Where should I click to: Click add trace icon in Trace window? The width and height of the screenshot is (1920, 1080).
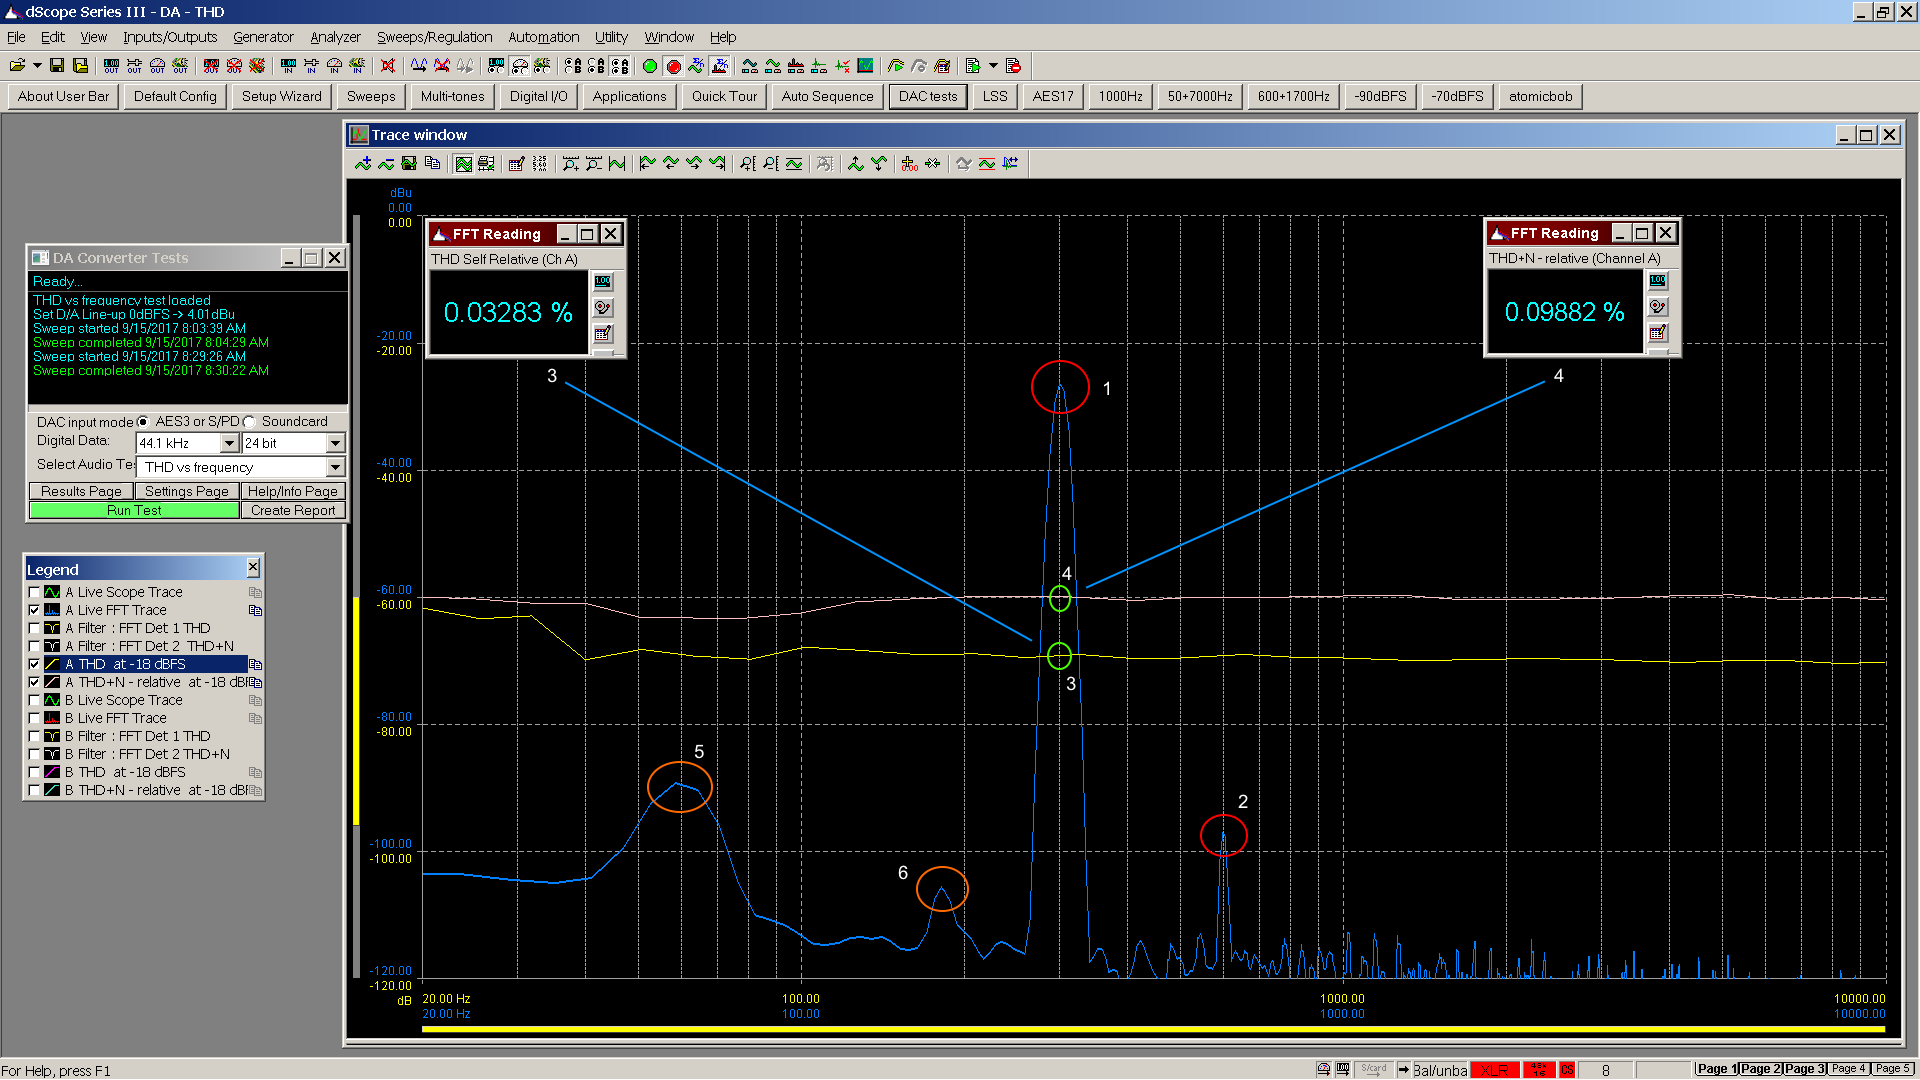(x=363, y=164)
